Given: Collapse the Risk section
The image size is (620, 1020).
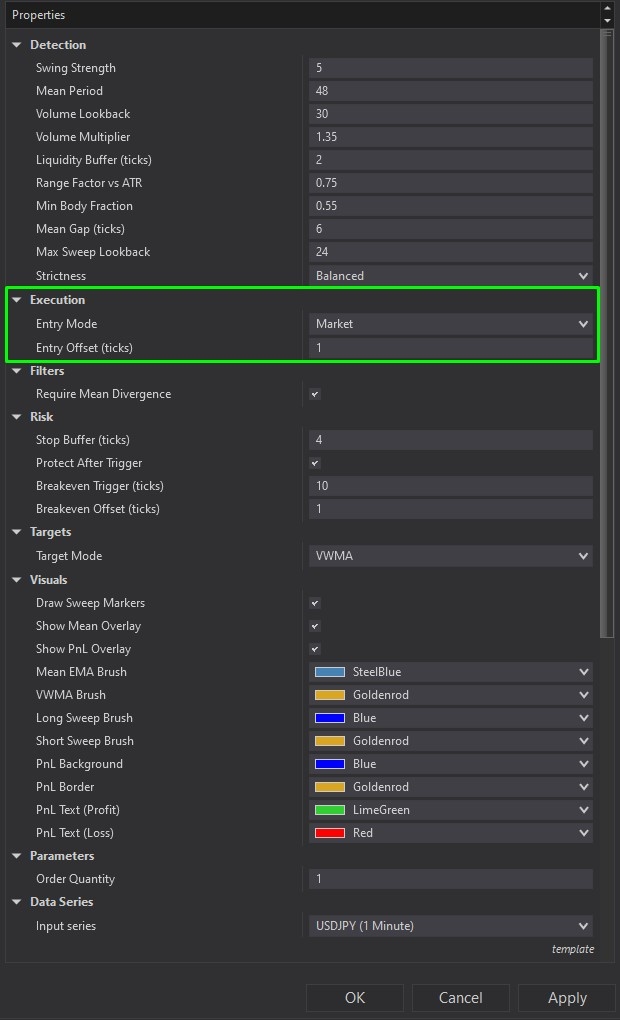Looking at the screenshot, I should [16, 416].
